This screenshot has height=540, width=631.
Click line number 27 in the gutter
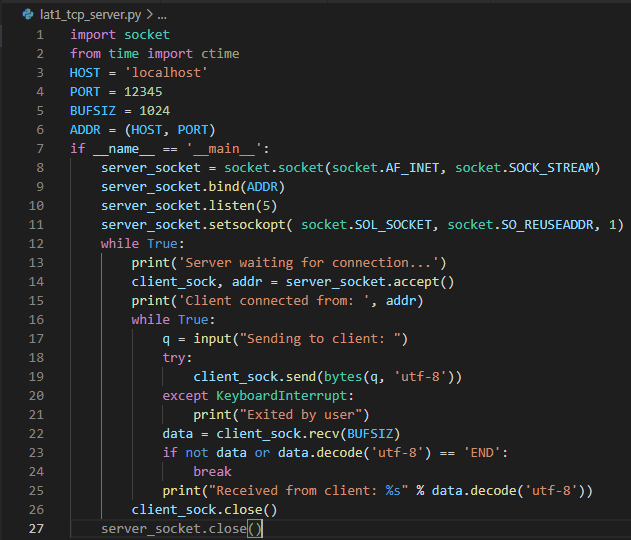pos(36,529)
